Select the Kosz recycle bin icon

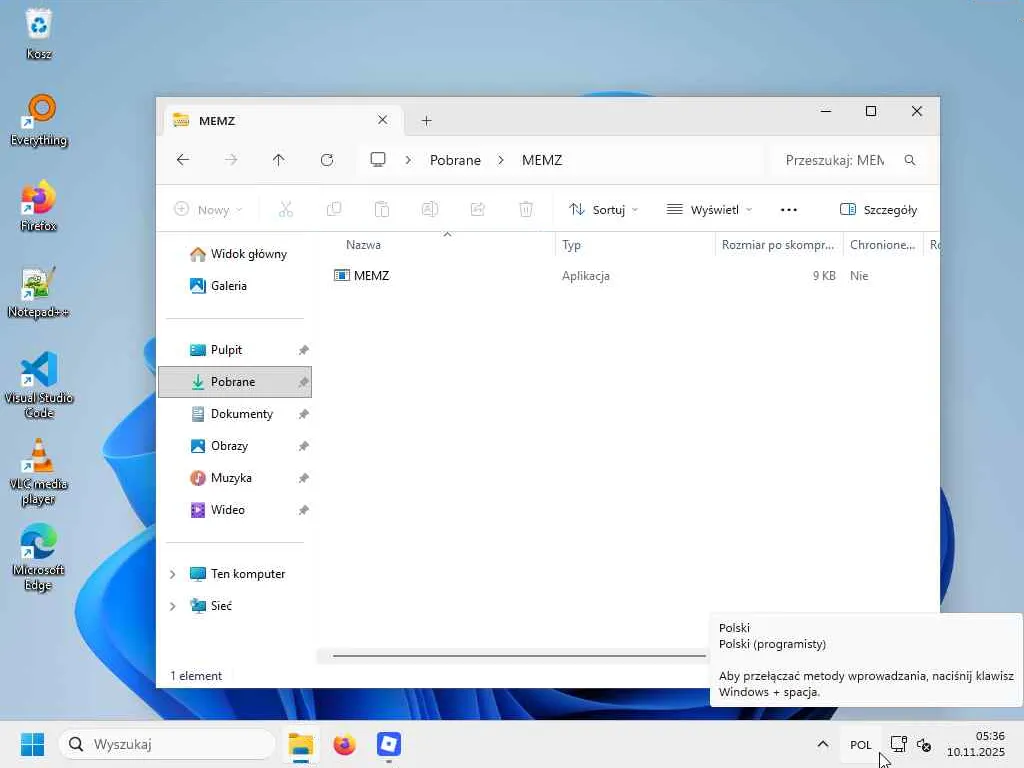point(39,34)
